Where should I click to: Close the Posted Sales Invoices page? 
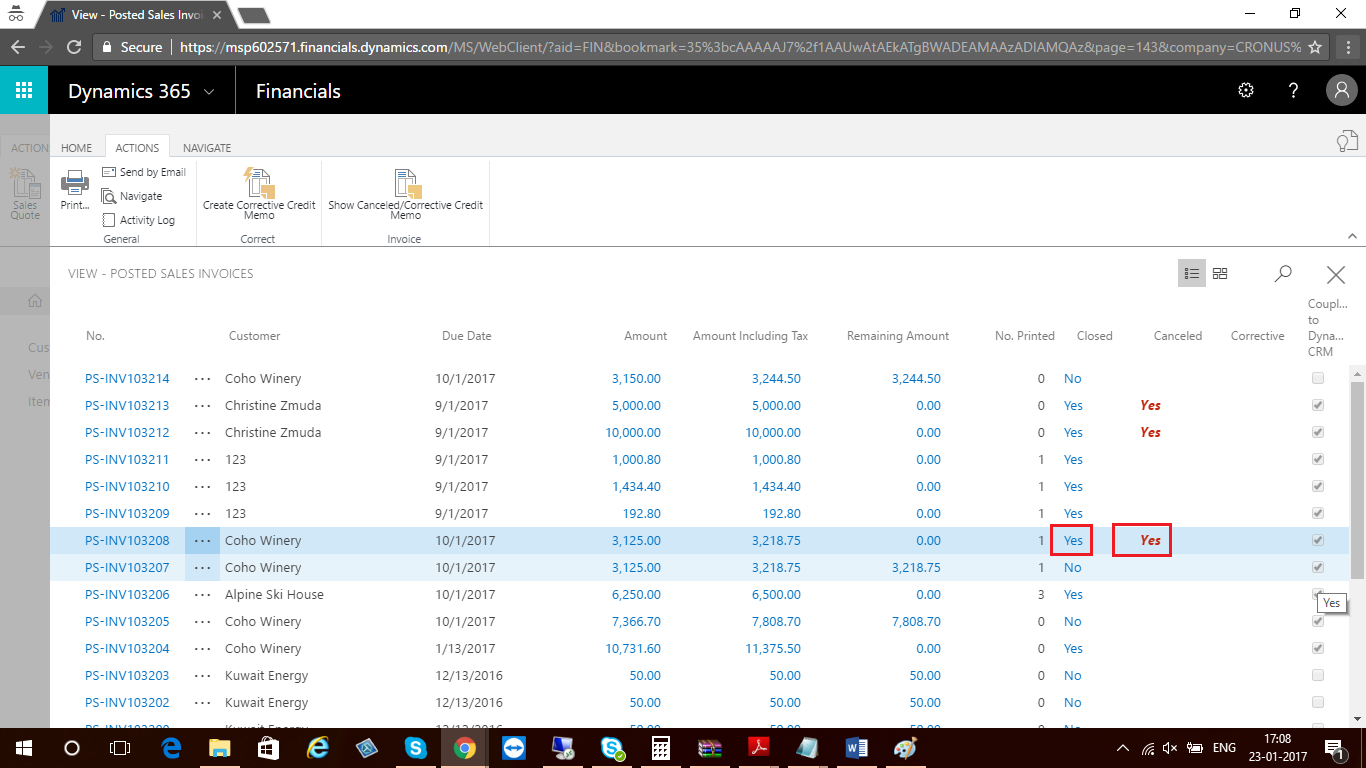pos(1335,274)
